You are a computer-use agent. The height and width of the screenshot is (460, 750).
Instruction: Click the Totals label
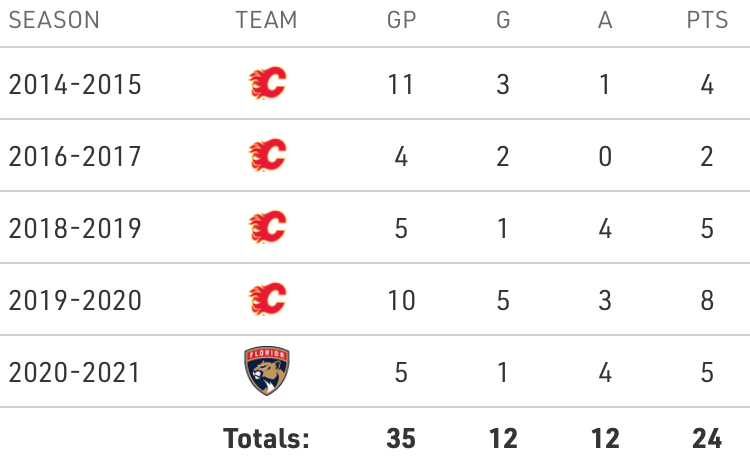tap(267, 438)
